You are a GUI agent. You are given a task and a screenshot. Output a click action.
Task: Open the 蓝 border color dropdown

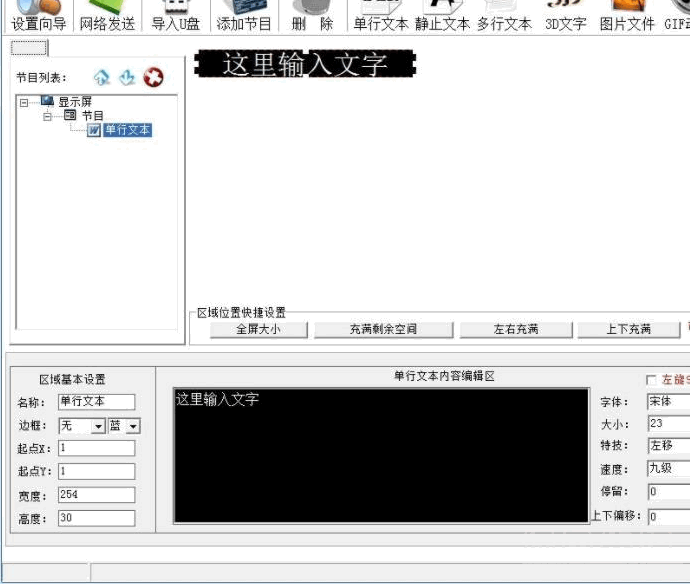134,426
